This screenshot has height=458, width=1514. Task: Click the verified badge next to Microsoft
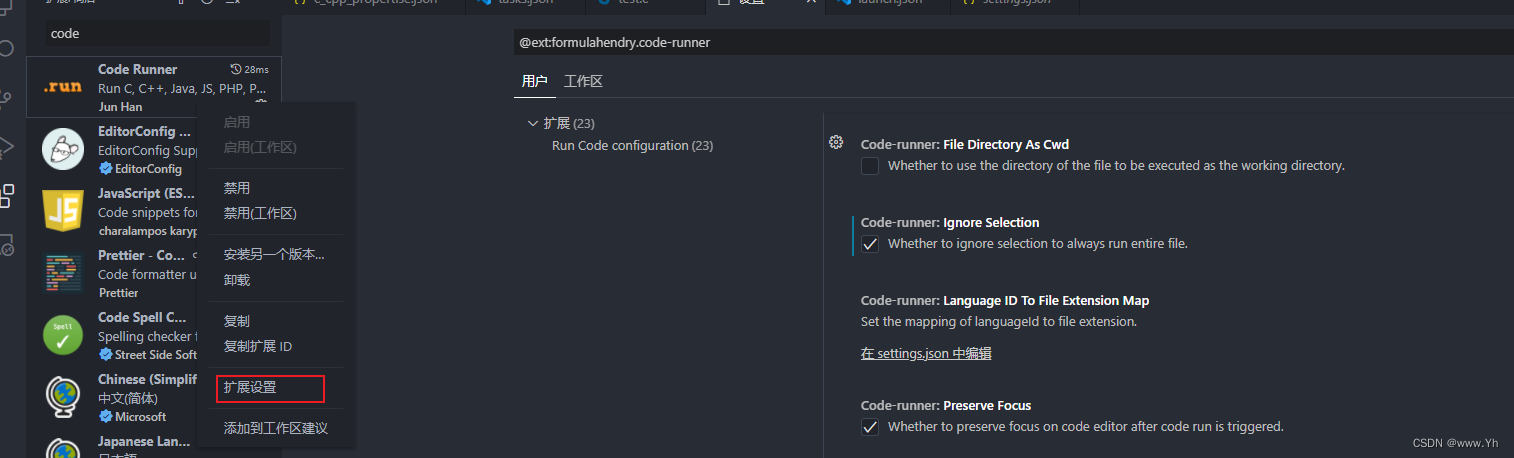[x=105, y=416]
